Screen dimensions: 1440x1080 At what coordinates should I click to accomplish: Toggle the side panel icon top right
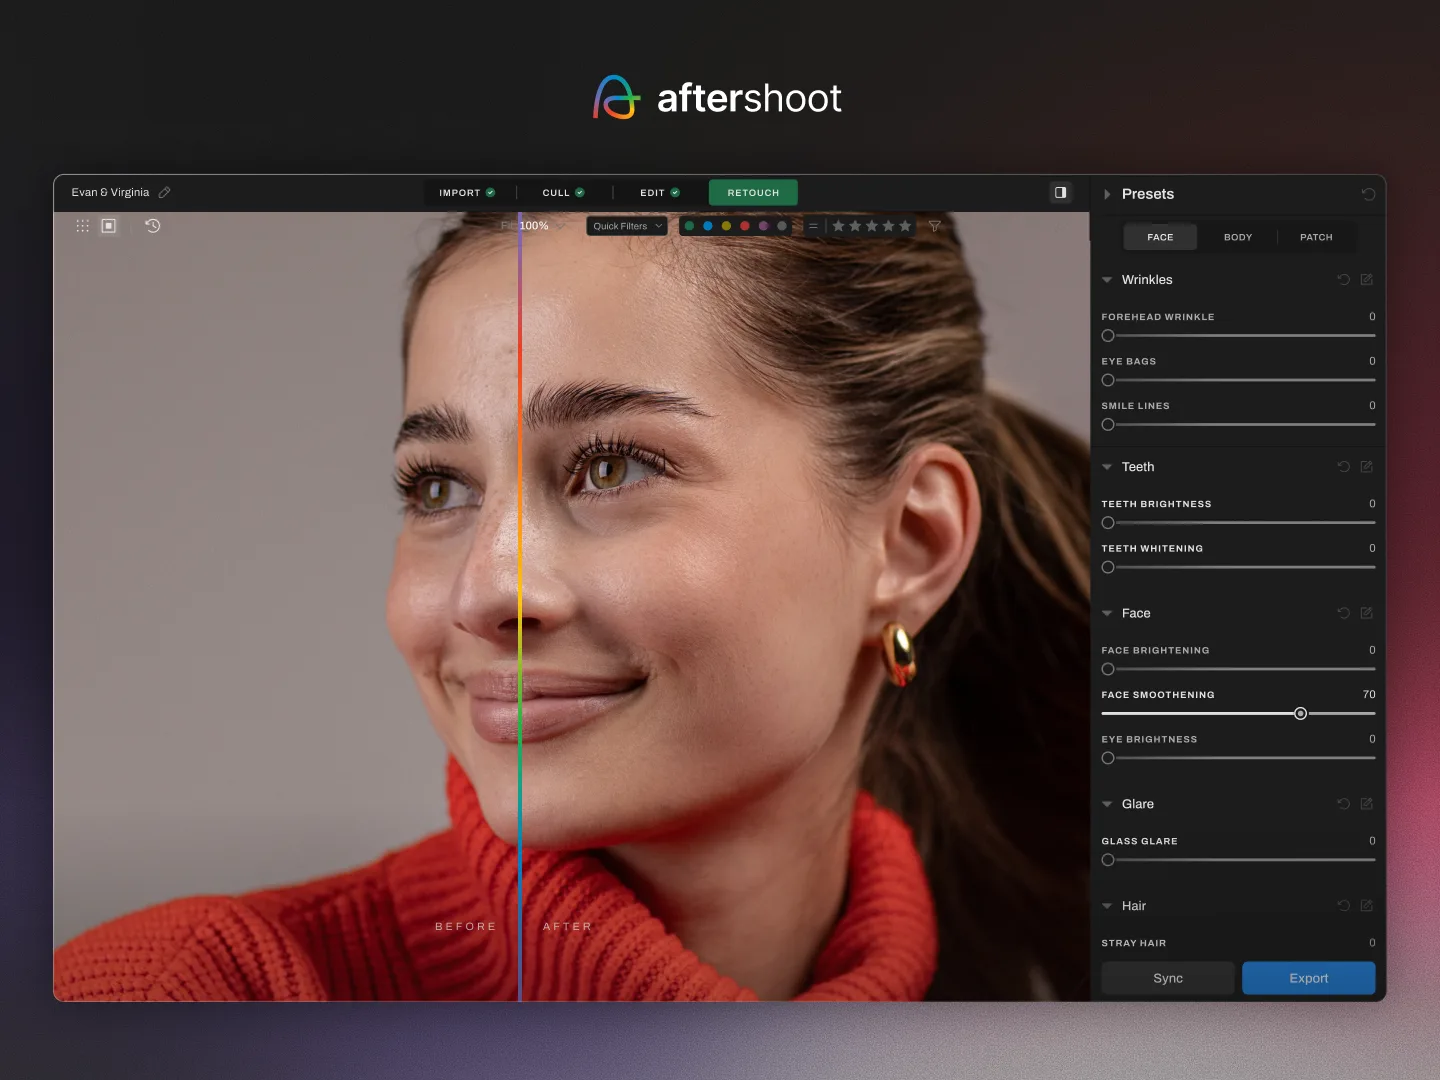[1060, 192]
